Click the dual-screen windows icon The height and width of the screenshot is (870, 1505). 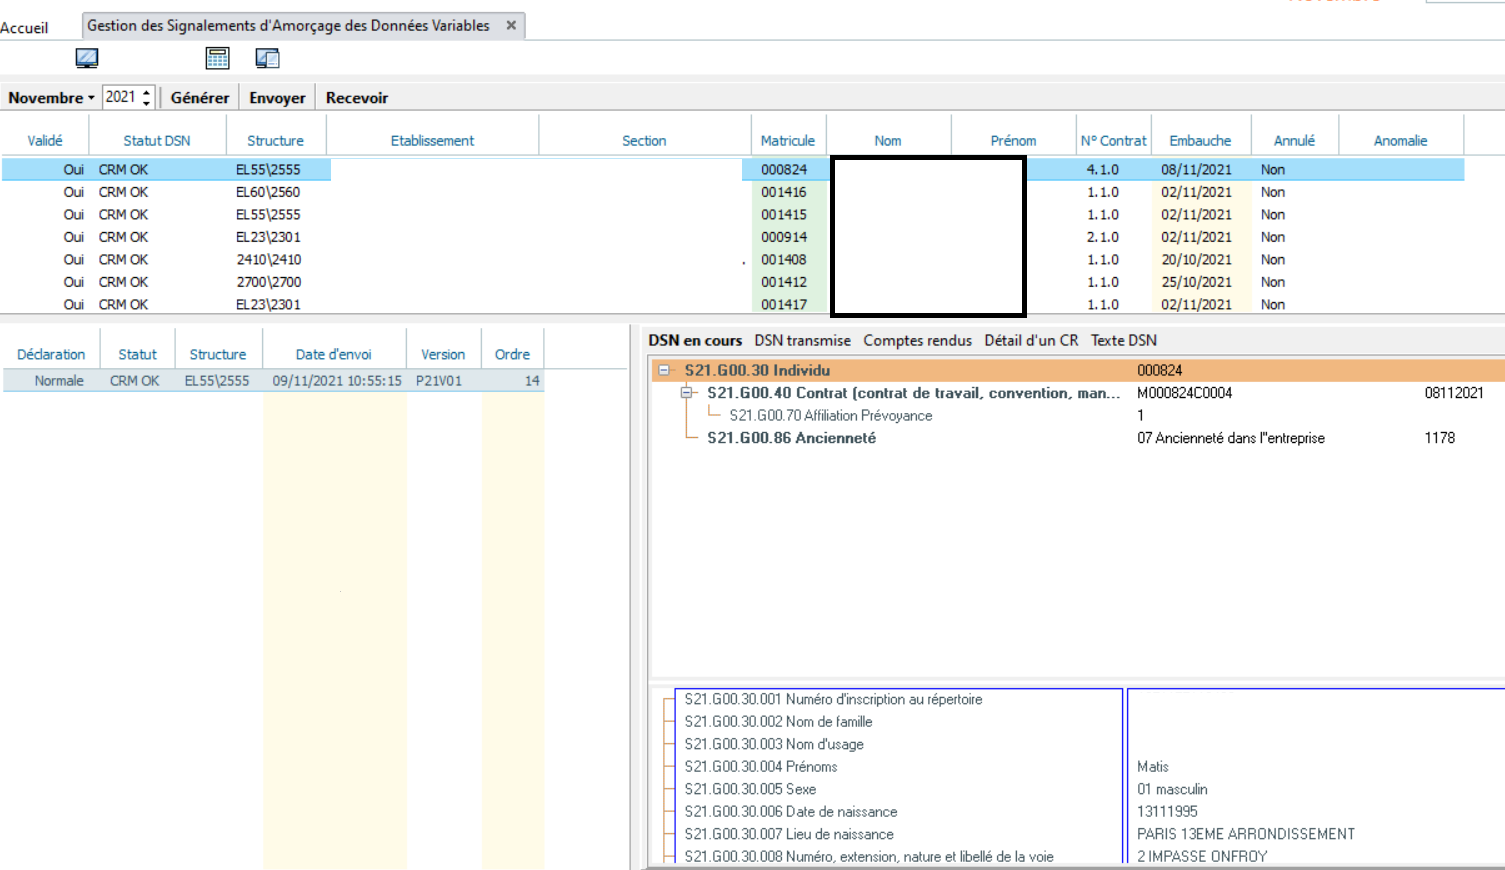(267, 58)
